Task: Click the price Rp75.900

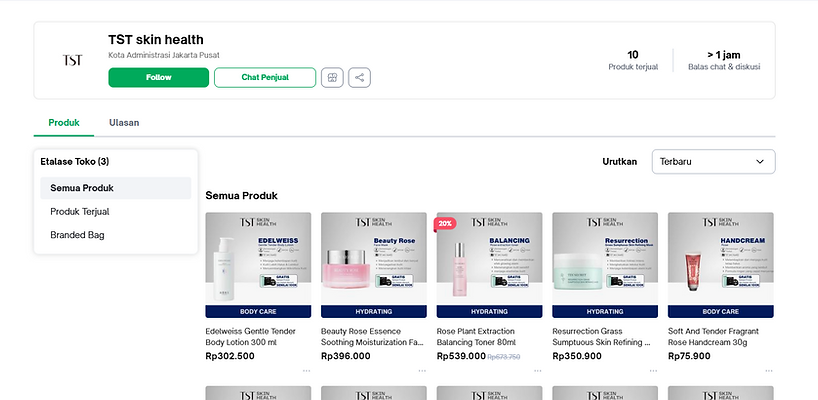Action: pyautogui.click(x=689, y=356)
